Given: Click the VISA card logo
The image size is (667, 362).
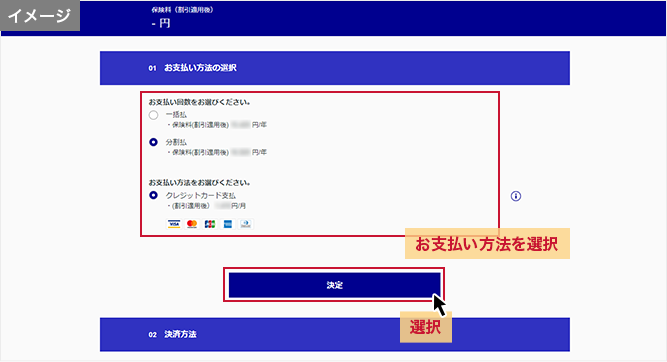Looking at the screenshot, I should [174, 224].
